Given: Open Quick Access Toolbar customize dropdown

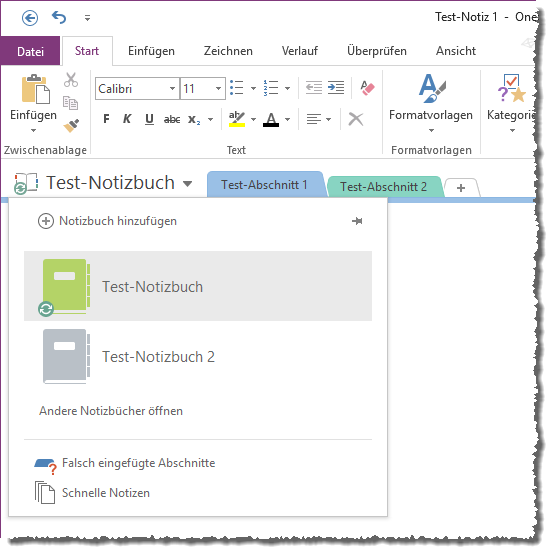Looking at the screenshot, I should tap(87, 18).
